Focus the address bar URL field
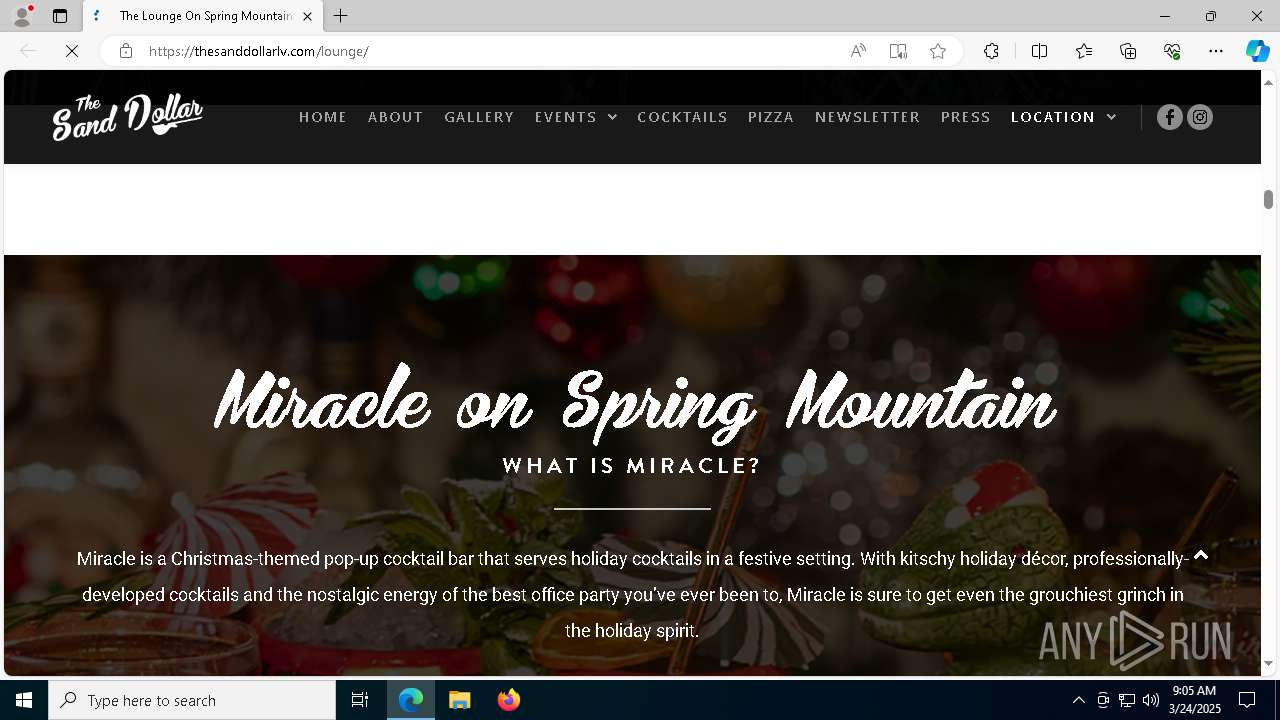This screenshot has height=720, width=1280. click(x=490, y=51)
